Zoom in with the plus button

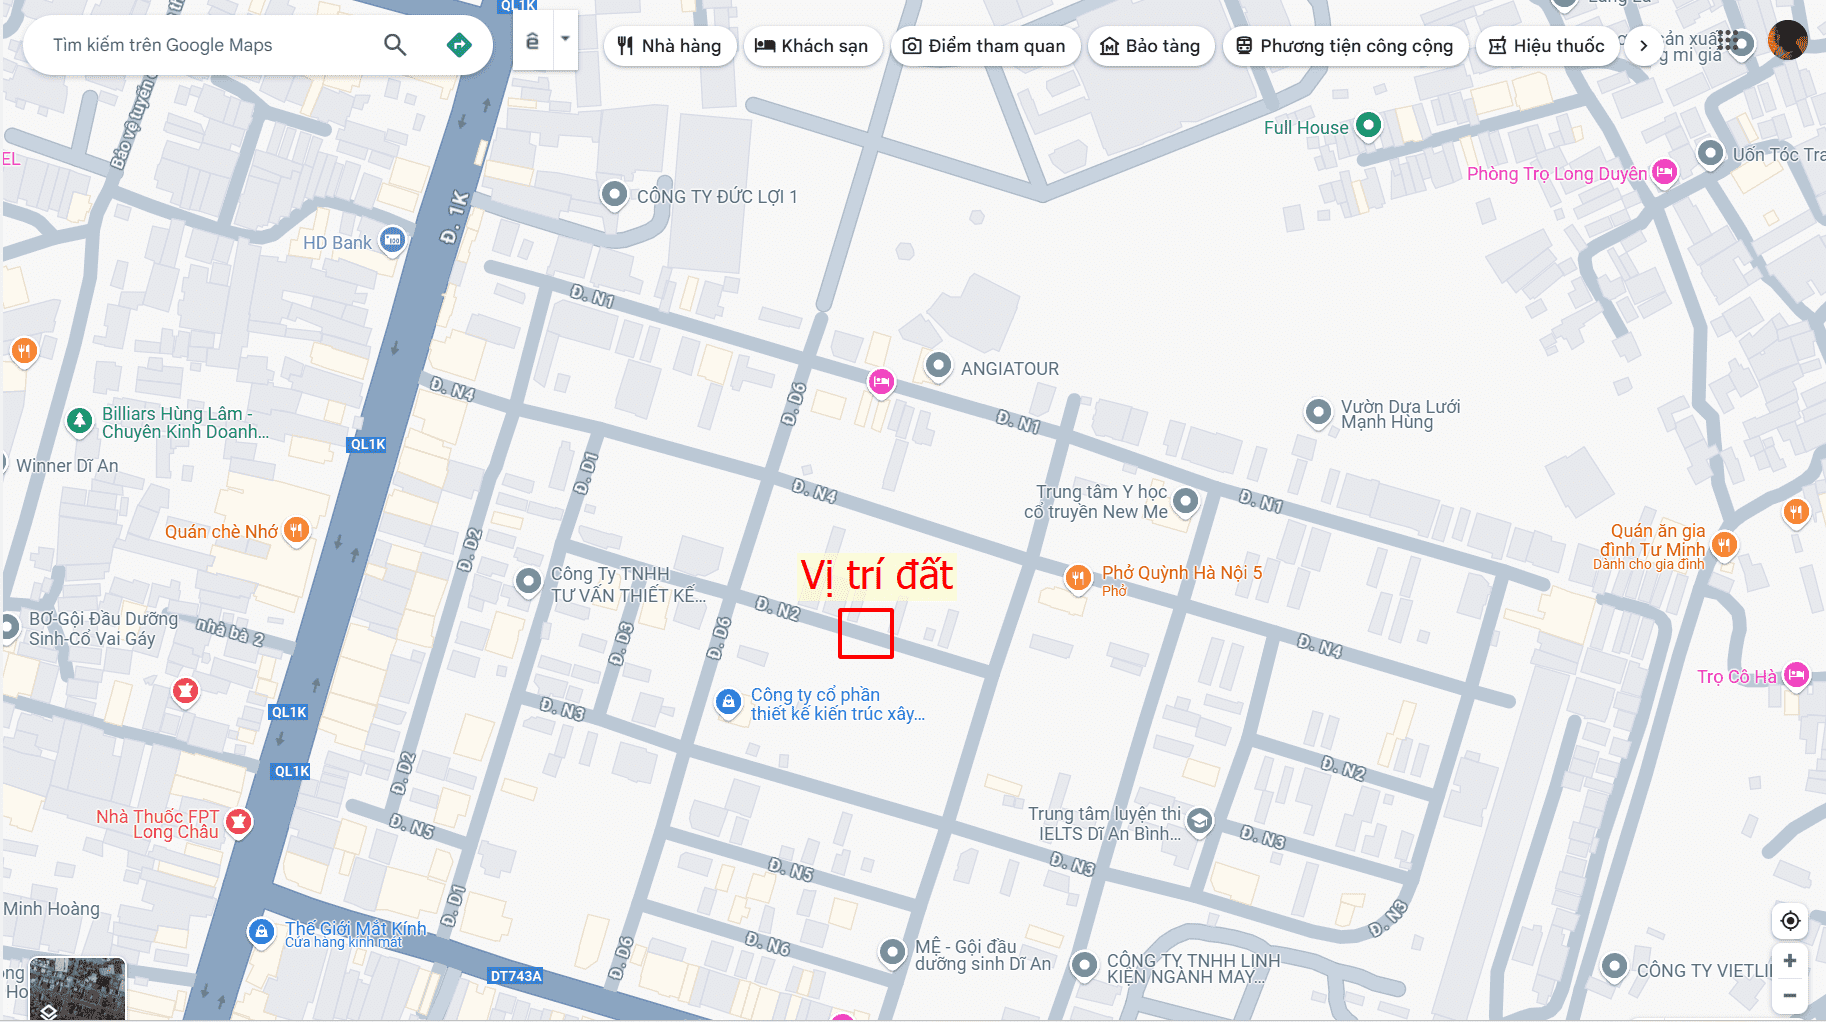1790,961
